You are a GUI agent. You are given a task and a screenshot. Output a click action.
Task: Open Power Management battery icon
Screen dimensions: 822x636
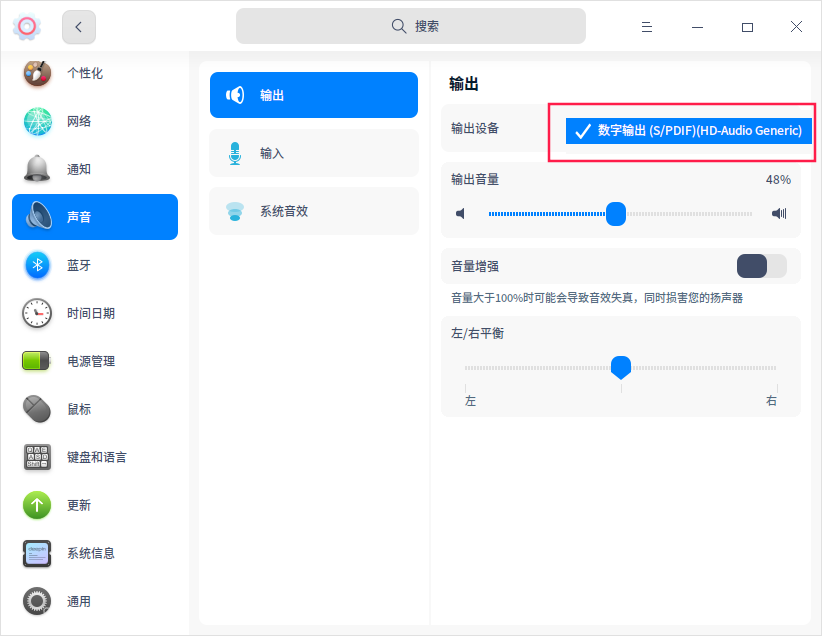(37, 361)
